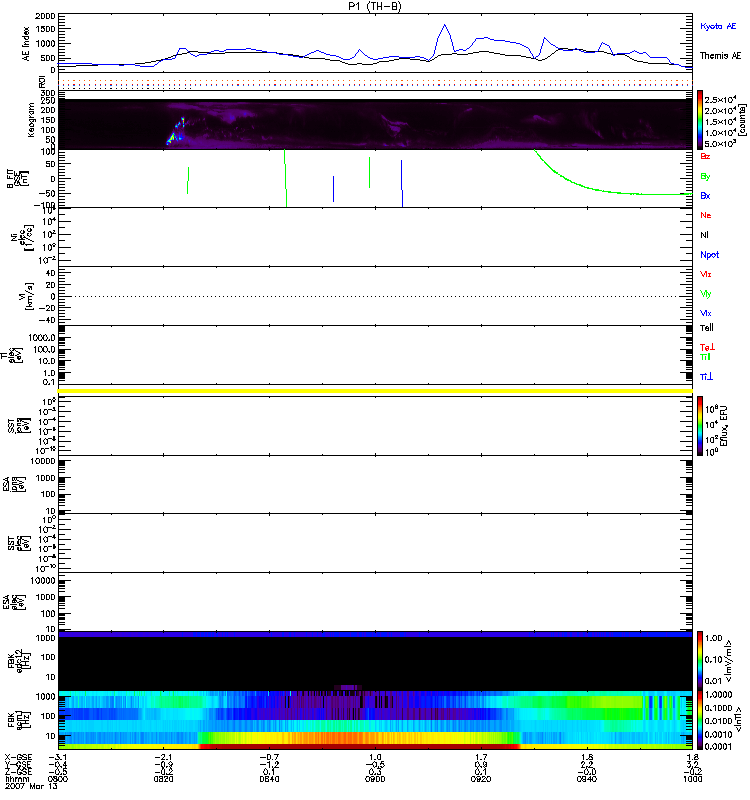This screenshot has height=800, width=750.
Task: Click the blue band atop the FBK edc12 panel
Action: tap(375, 634)
